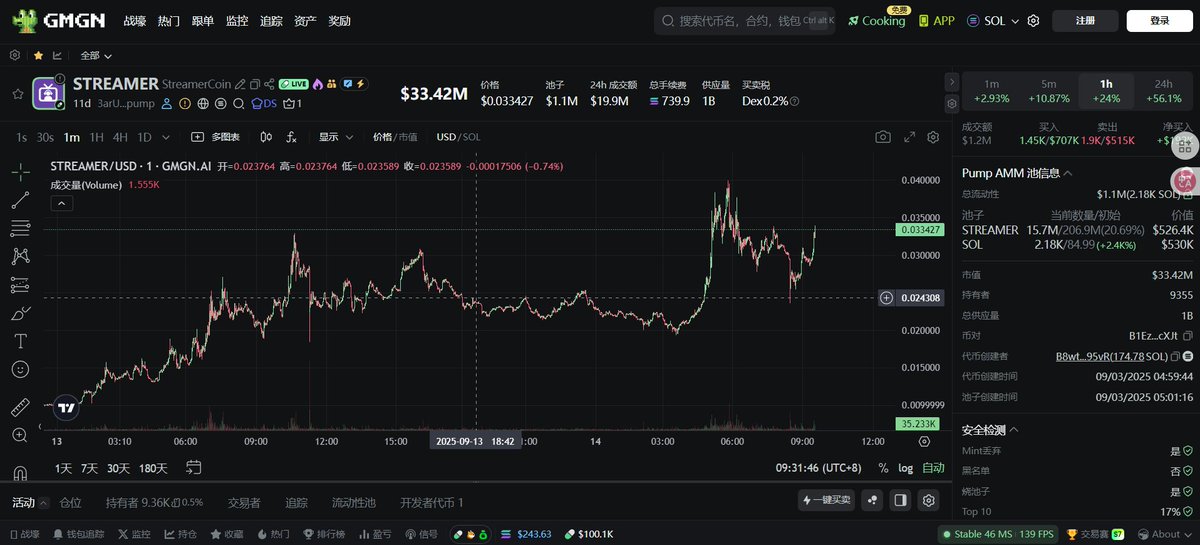Open the settings gear in the activity tab bar

point(929,500)
